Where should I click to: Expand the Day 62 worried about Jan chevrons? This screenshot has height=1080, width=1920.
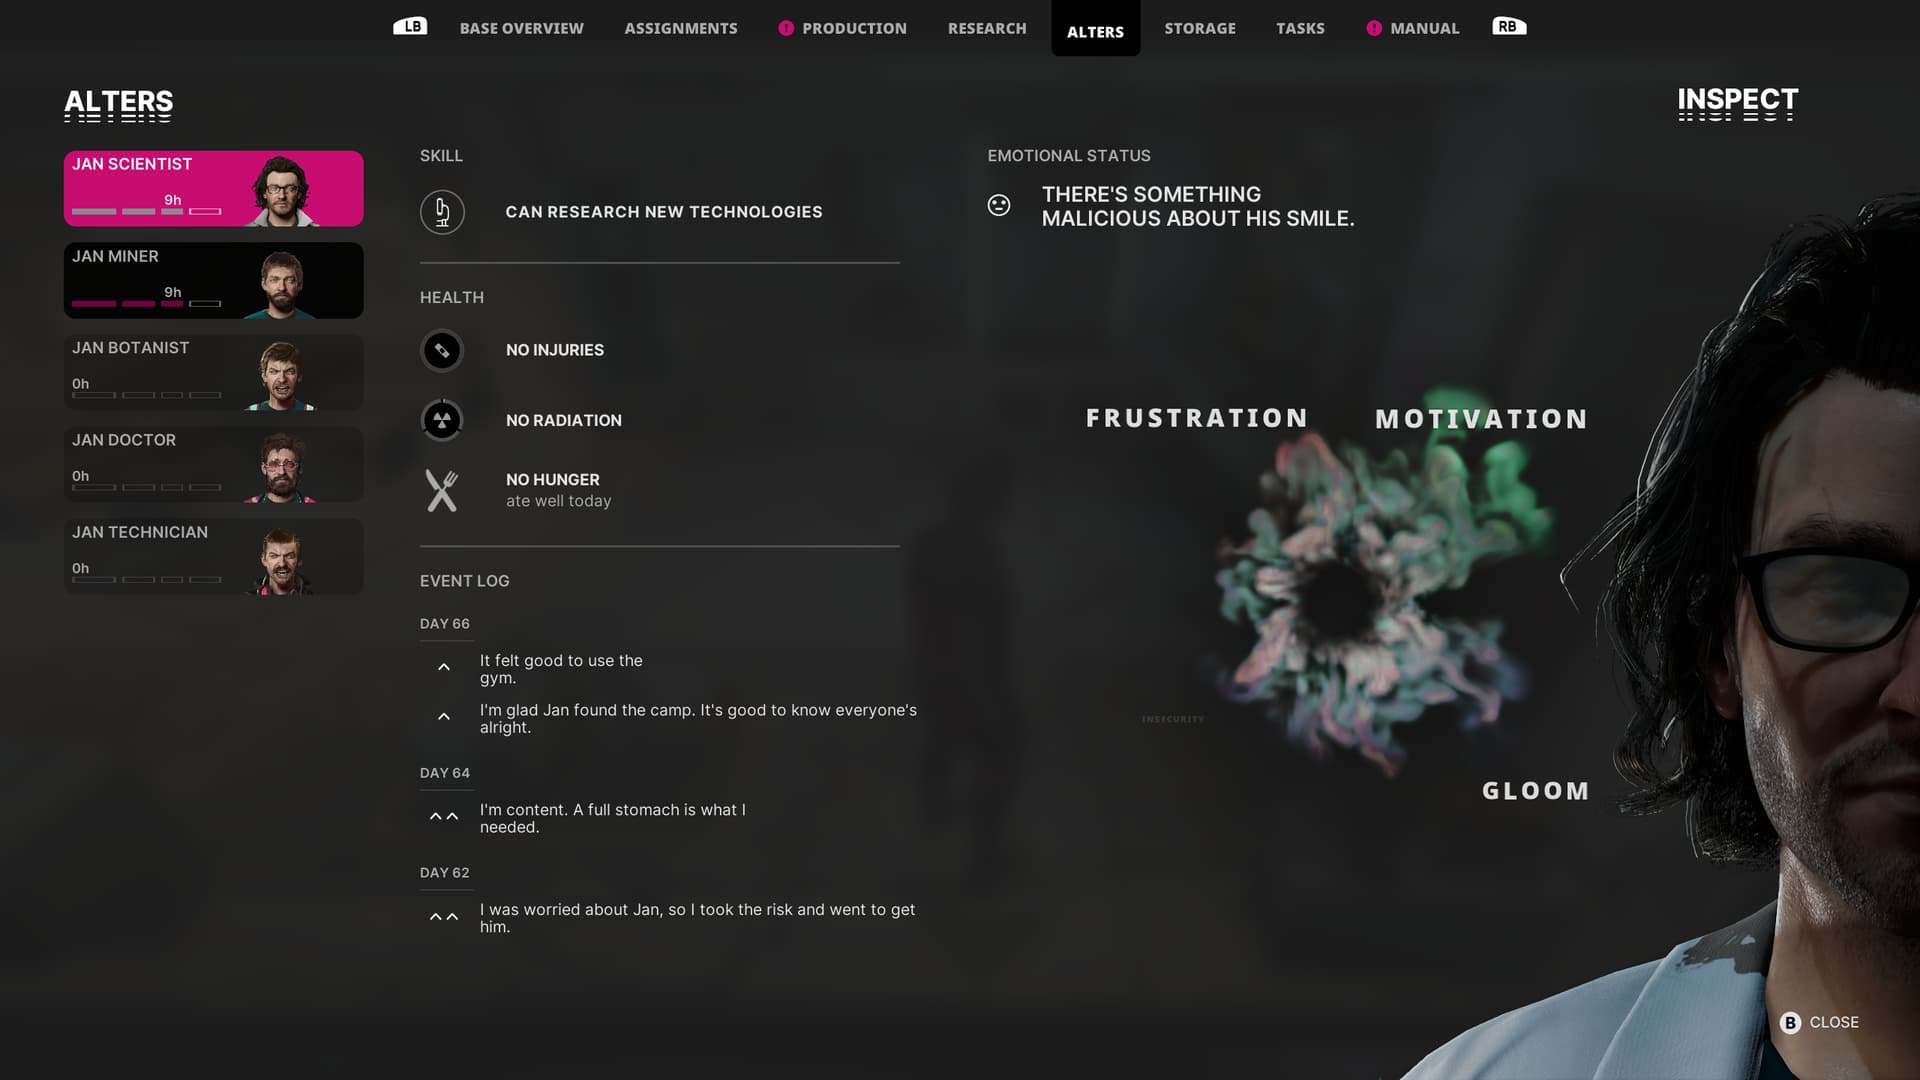tap(444, 917)
